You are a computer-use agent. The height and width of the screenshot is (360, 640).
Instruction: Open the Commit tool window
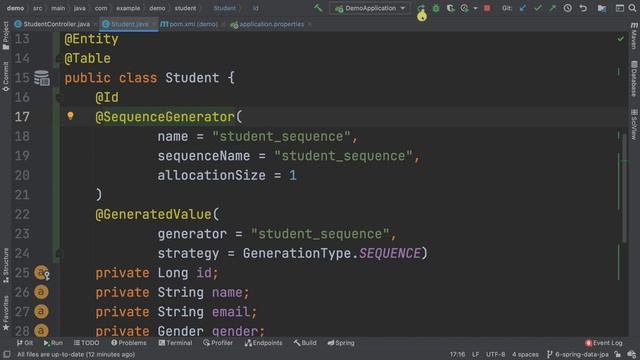pos(6,76)
